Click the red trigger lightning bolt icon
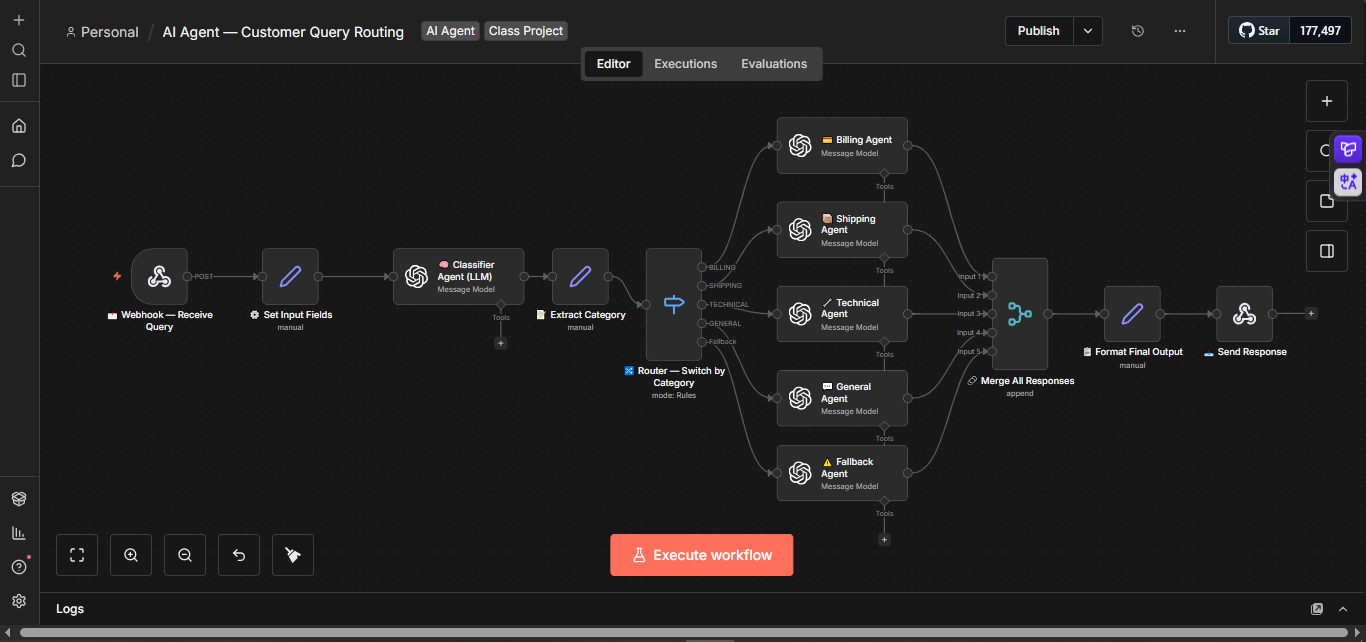 117,276
